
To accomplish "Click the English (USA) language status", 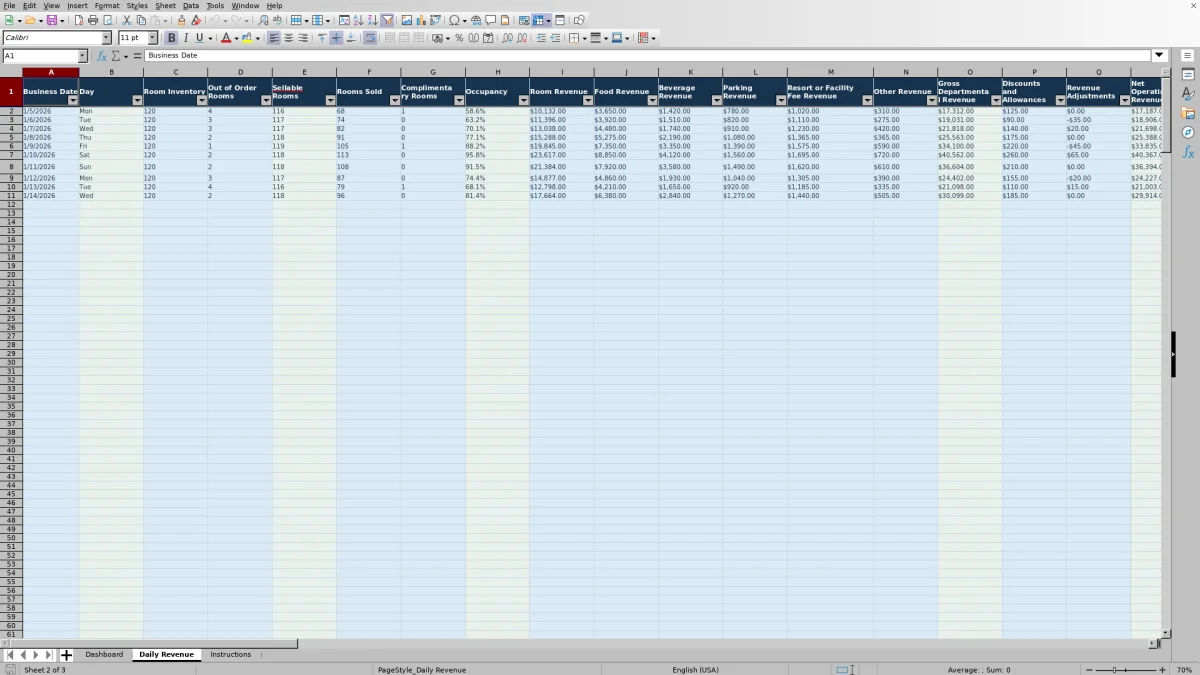I will pyautogui.click(x=695, y=669).
